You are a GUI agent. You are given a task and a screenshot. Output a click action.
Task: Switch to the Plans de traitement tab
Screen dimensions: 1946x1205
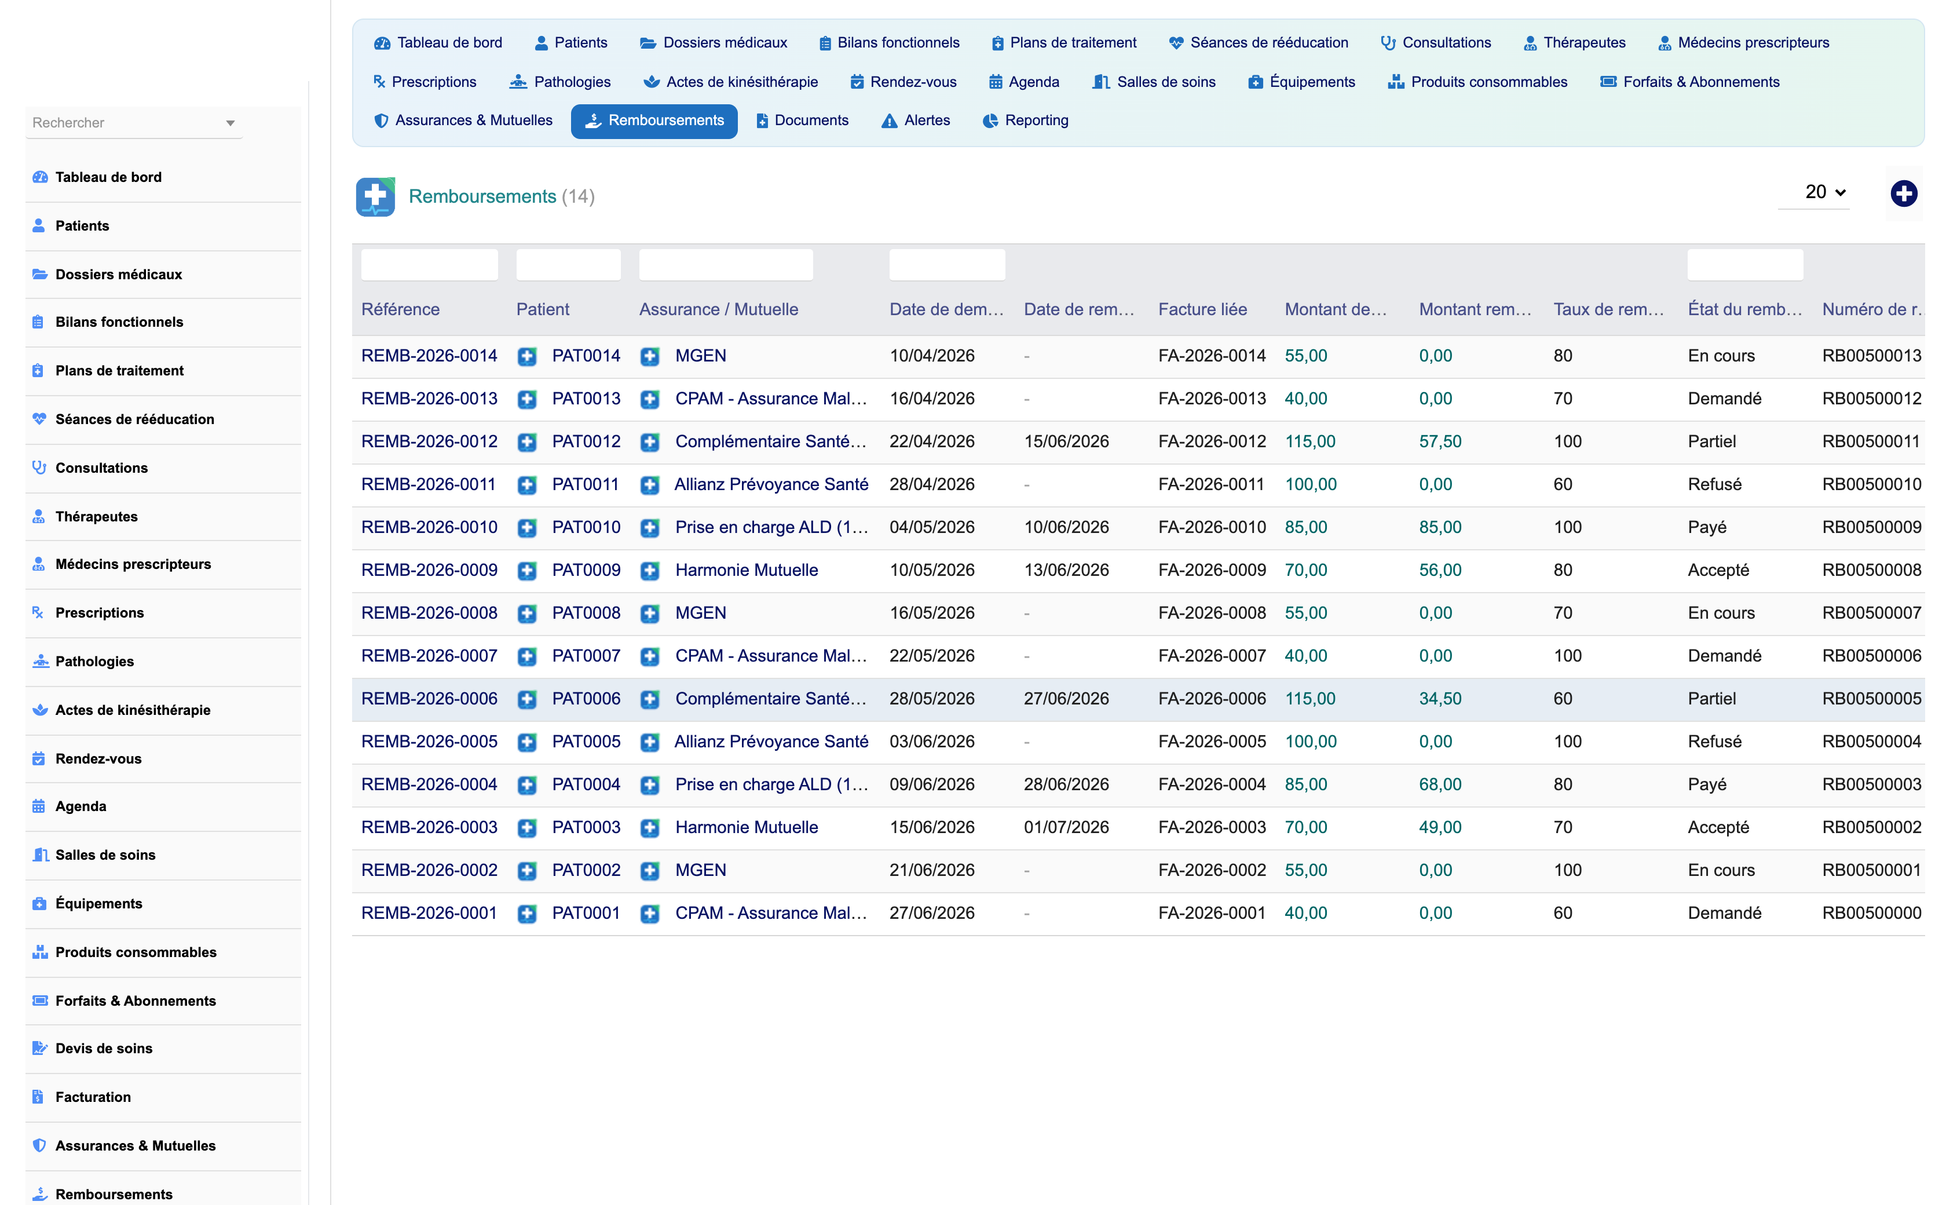(1063, 43)
